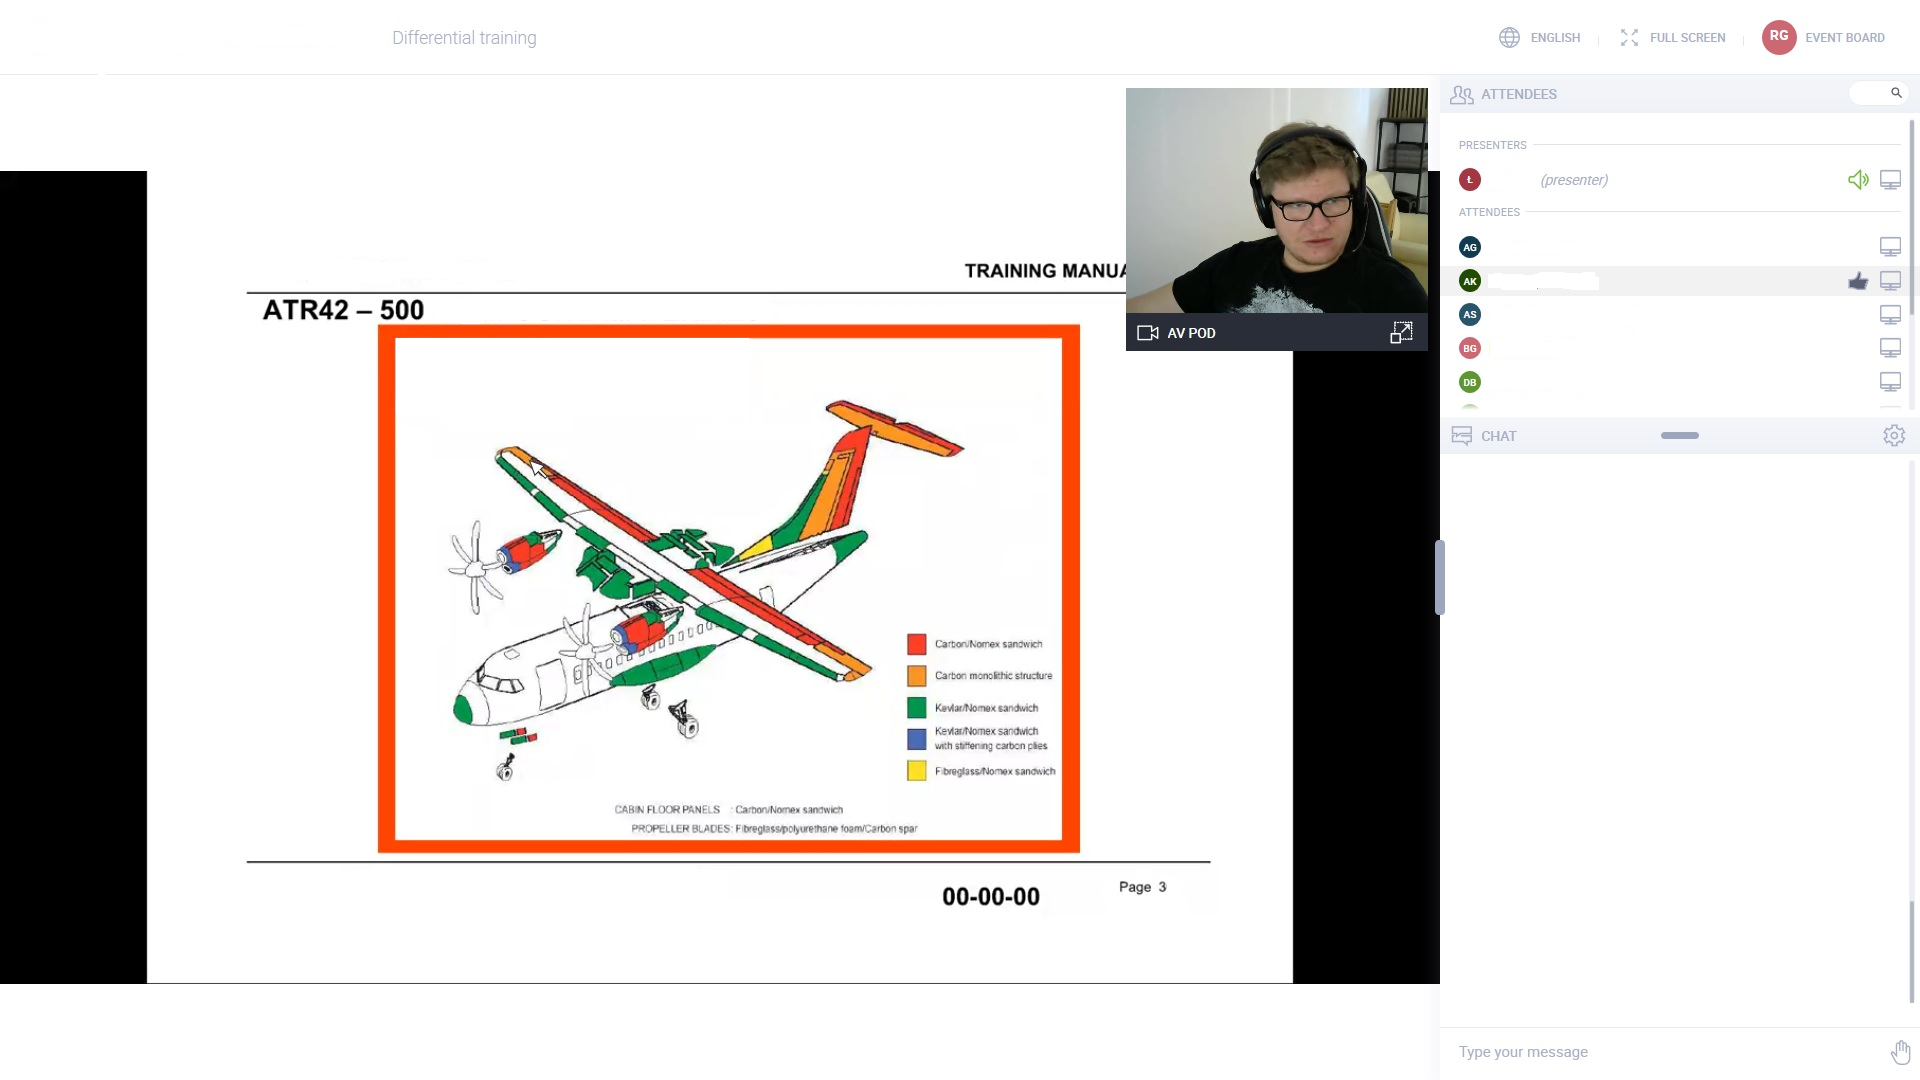Click the settings gear icon in chat
Screen dimensions: 1920x1080
pos(1895,435)
